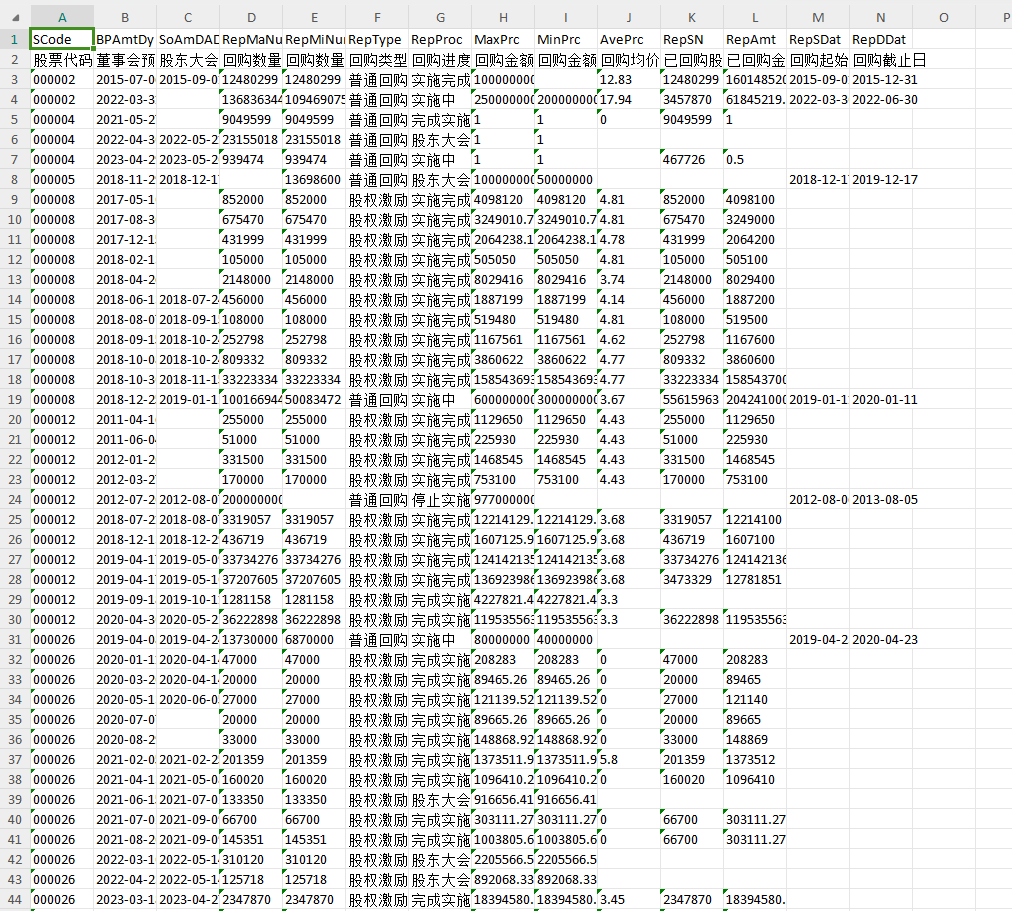The height and width of the screenshot is (911, 1012).
Task: Click the column D header
Action: coord(250,17)
